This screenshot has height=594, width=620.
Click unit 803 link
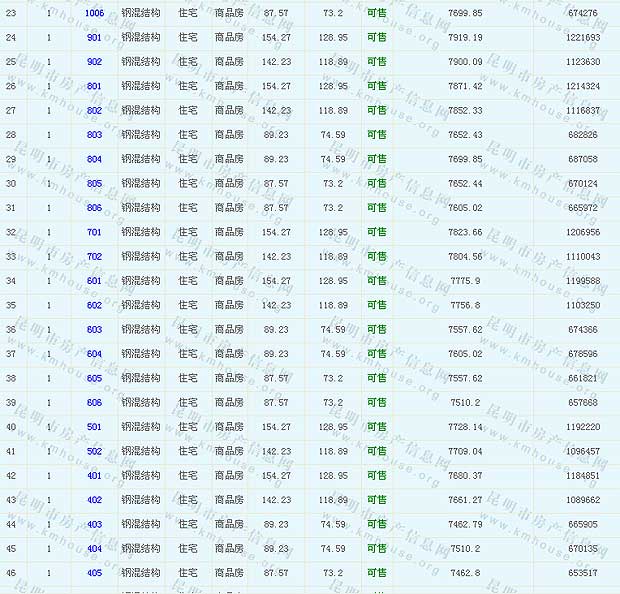[x=94, y=135]
